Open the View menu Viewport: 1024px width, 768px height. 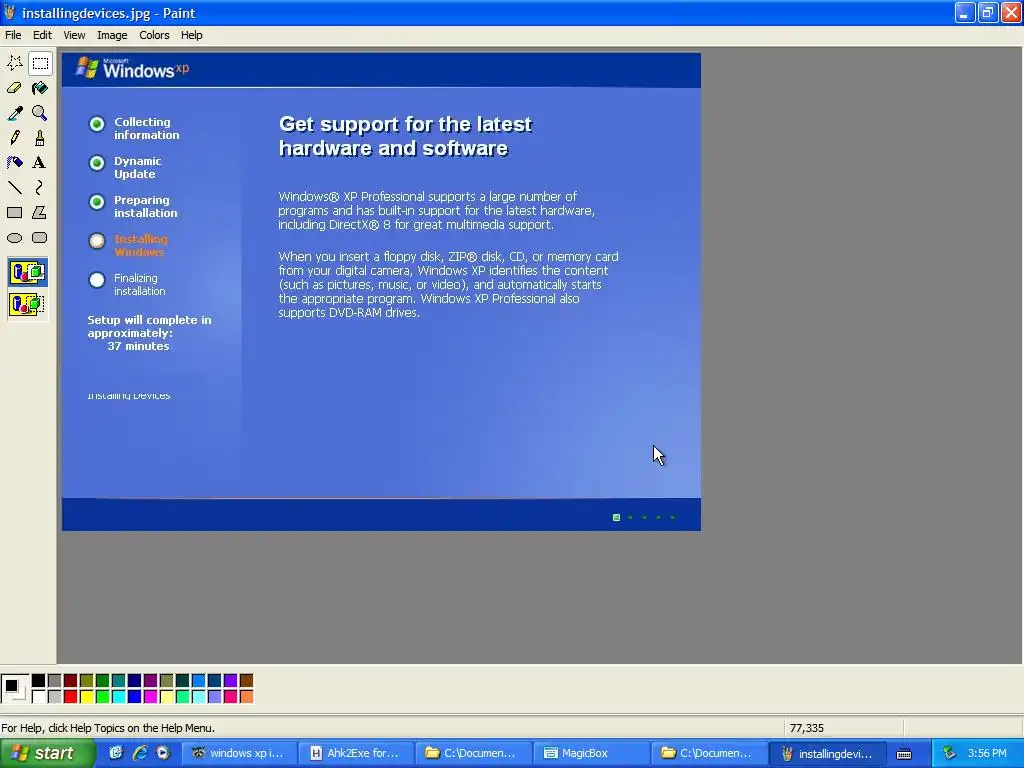click(x=74, y=35)
